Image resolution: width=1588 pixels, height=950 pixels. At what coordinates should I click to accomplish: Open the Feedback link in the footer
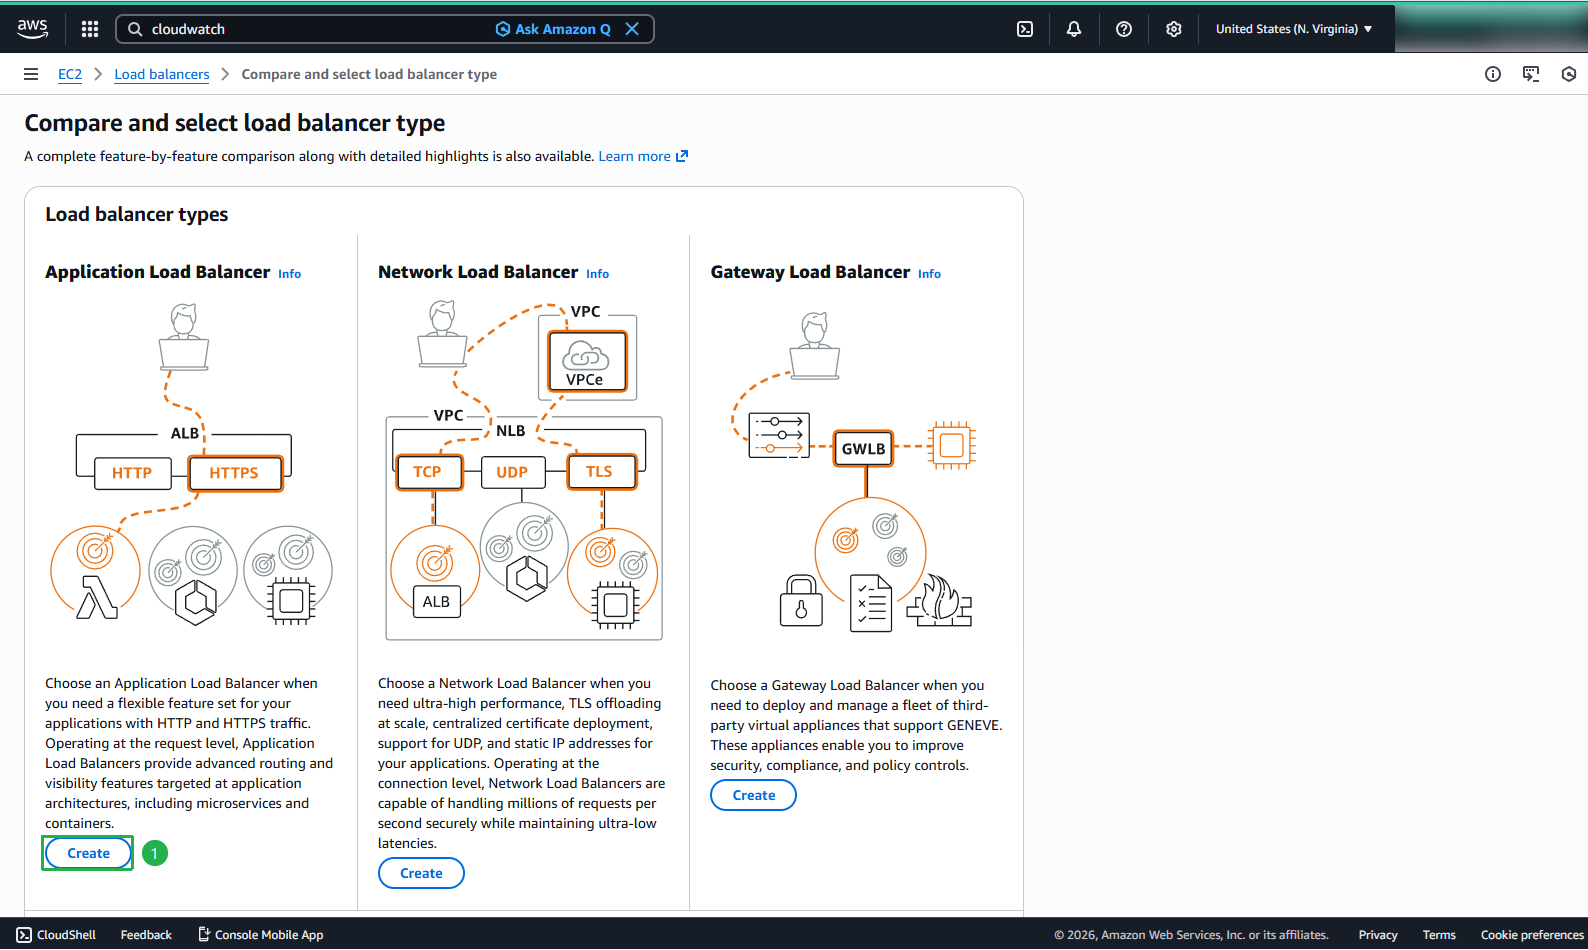[x=146, y=935]
